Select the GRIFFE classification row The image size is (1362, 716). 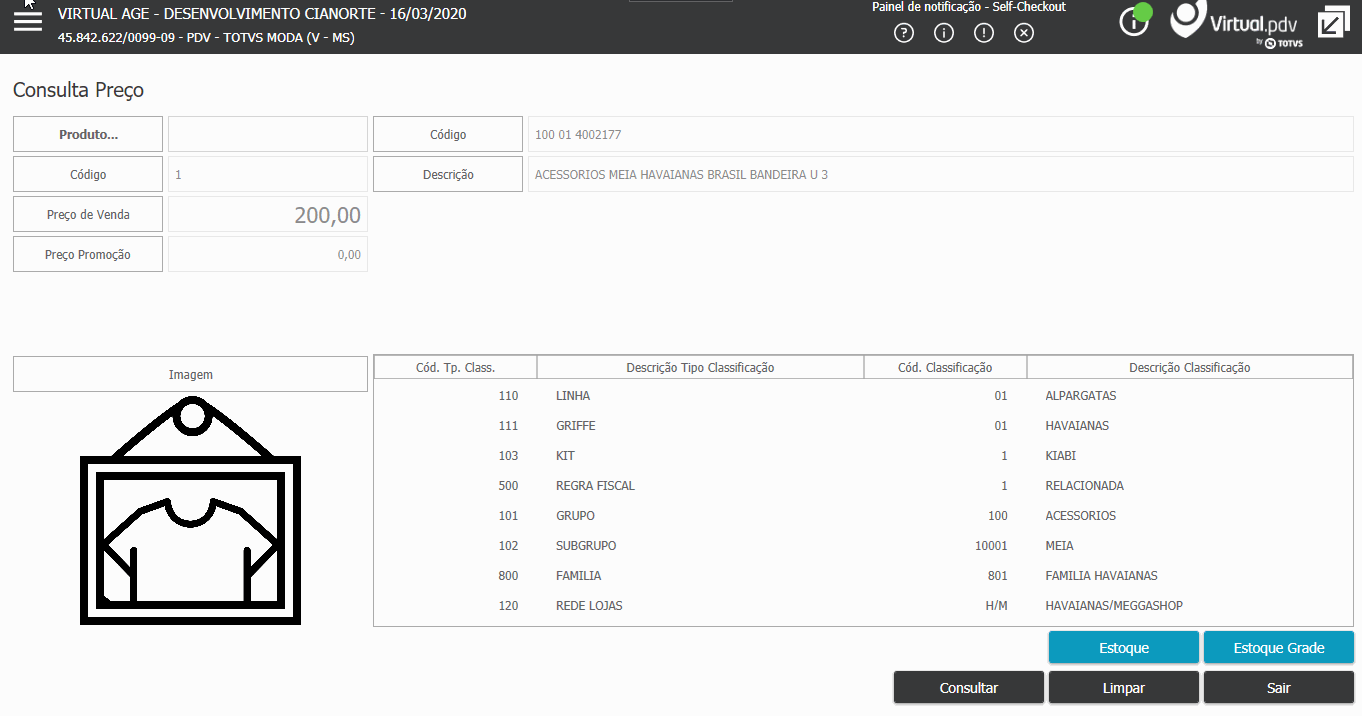click(863, 426)
